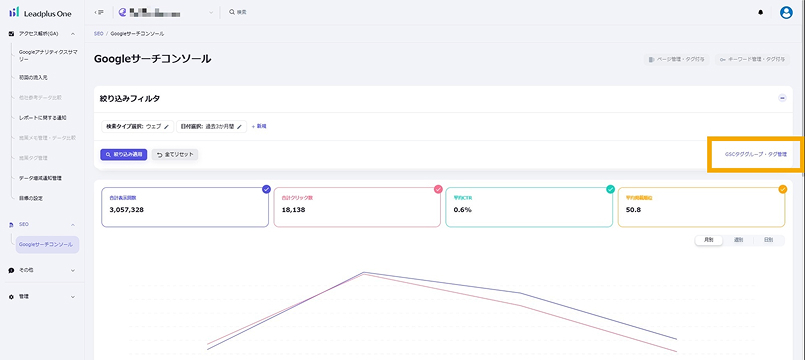Click the アクセス解析(GA) section icon
This screenshot has height=360, width=805.
click(x=11, y=33)
